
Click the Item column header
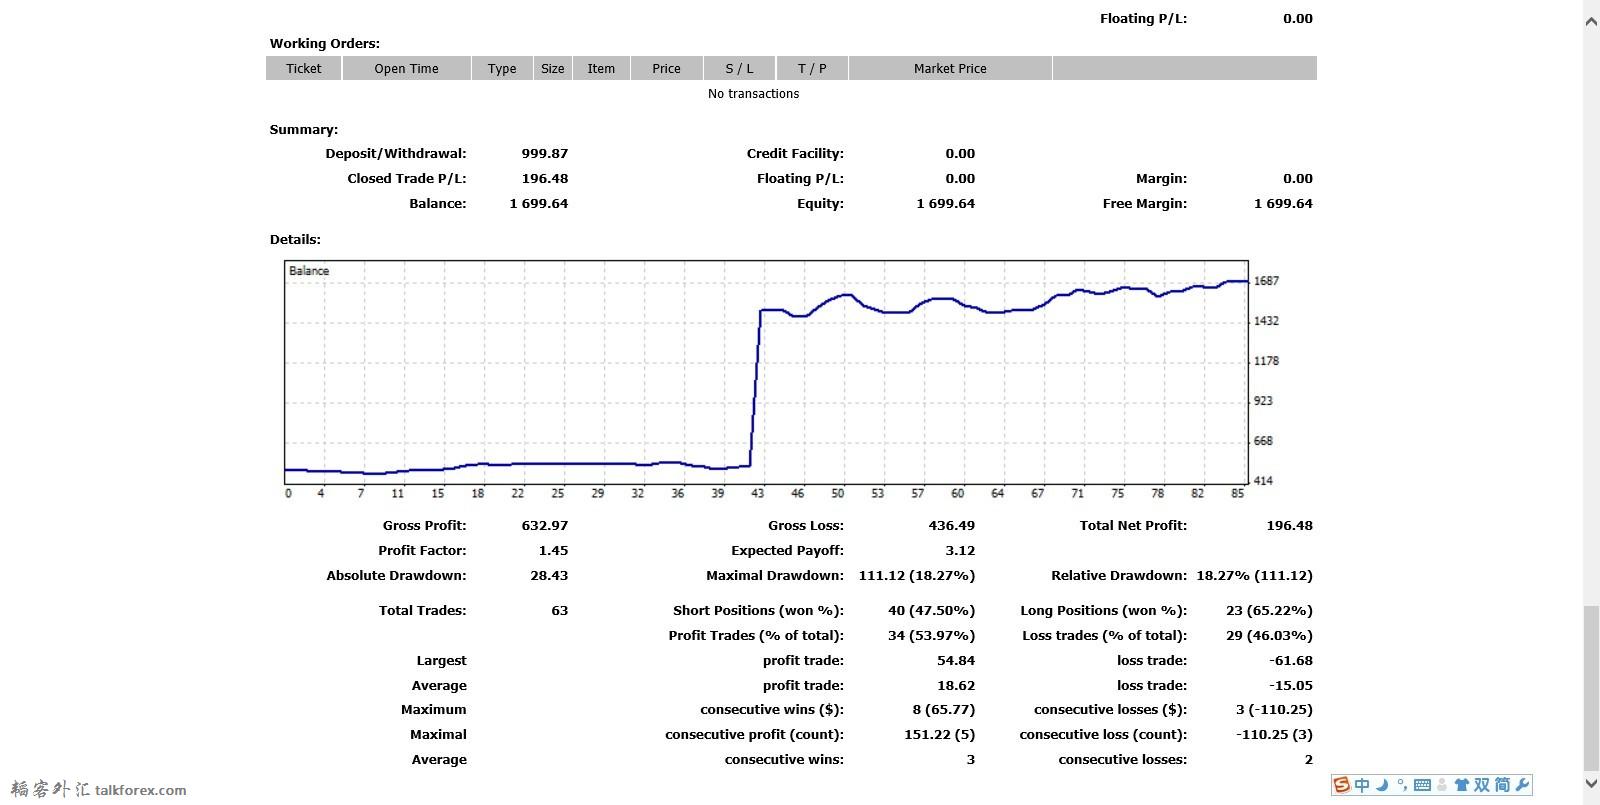click(601, 68)
